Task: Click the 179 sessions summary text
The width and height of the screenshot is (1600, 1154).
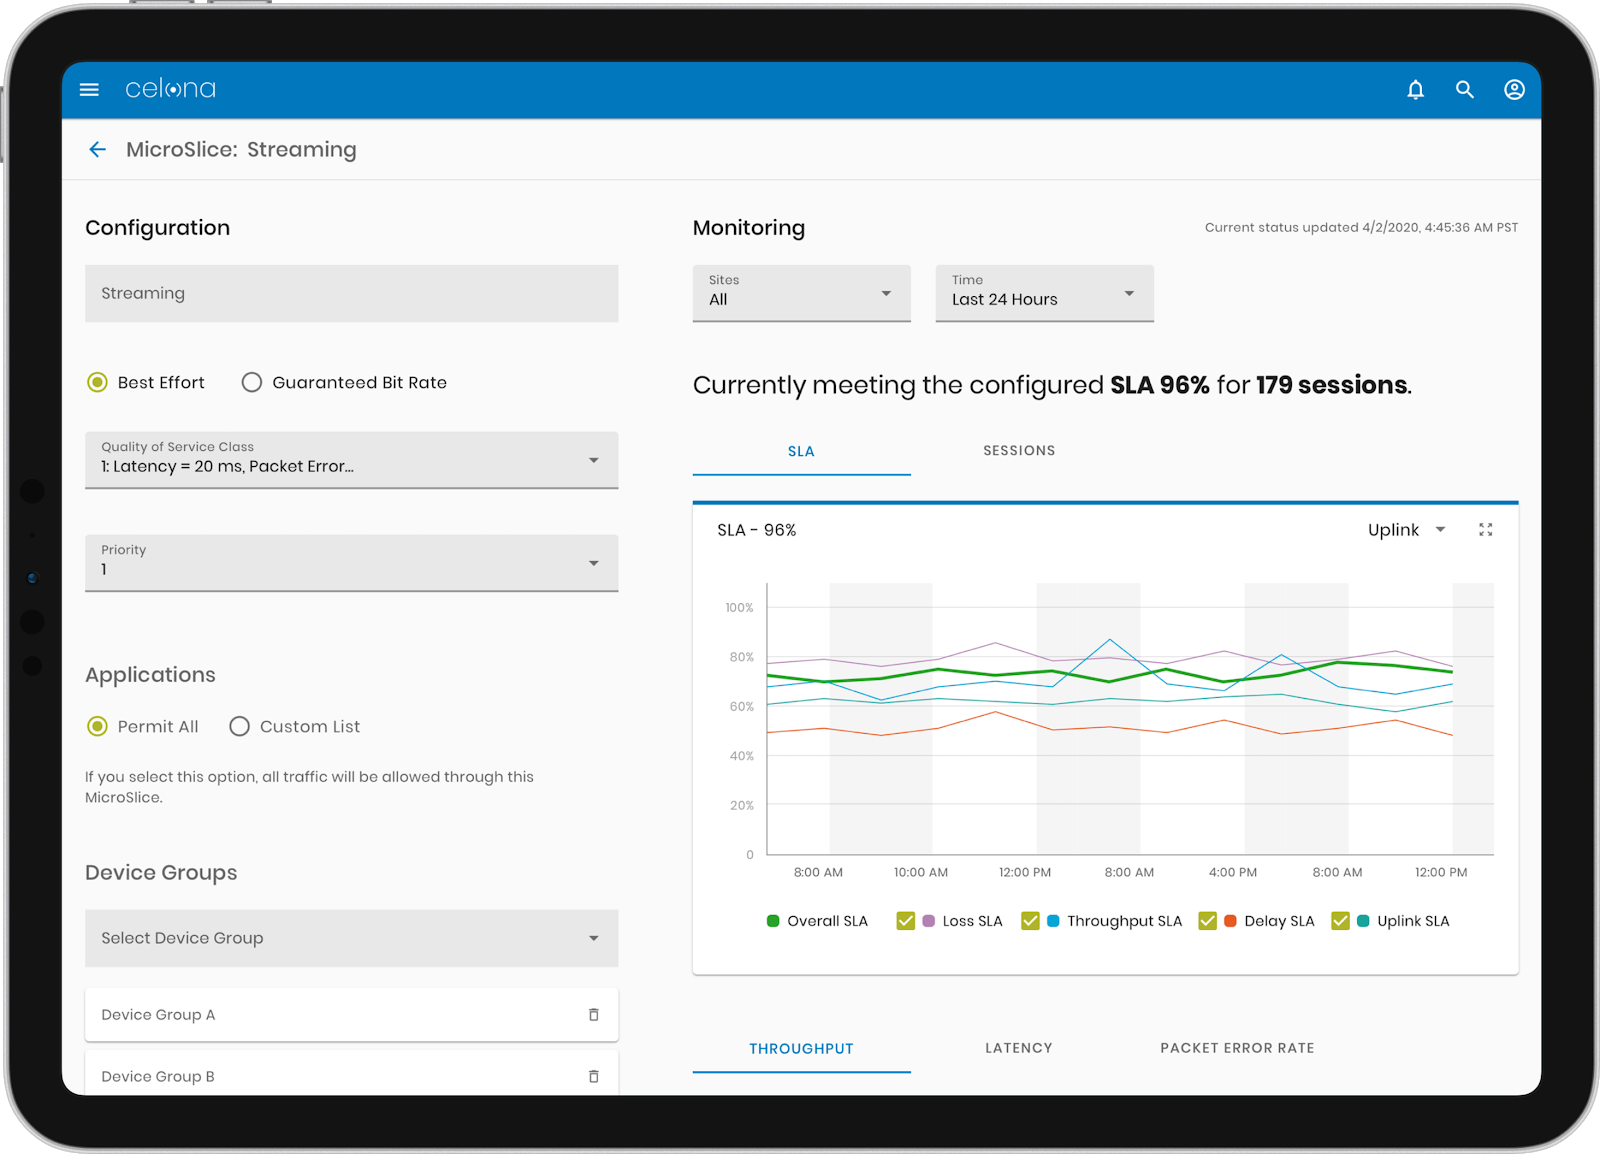Action: (x=1332, y=385)
